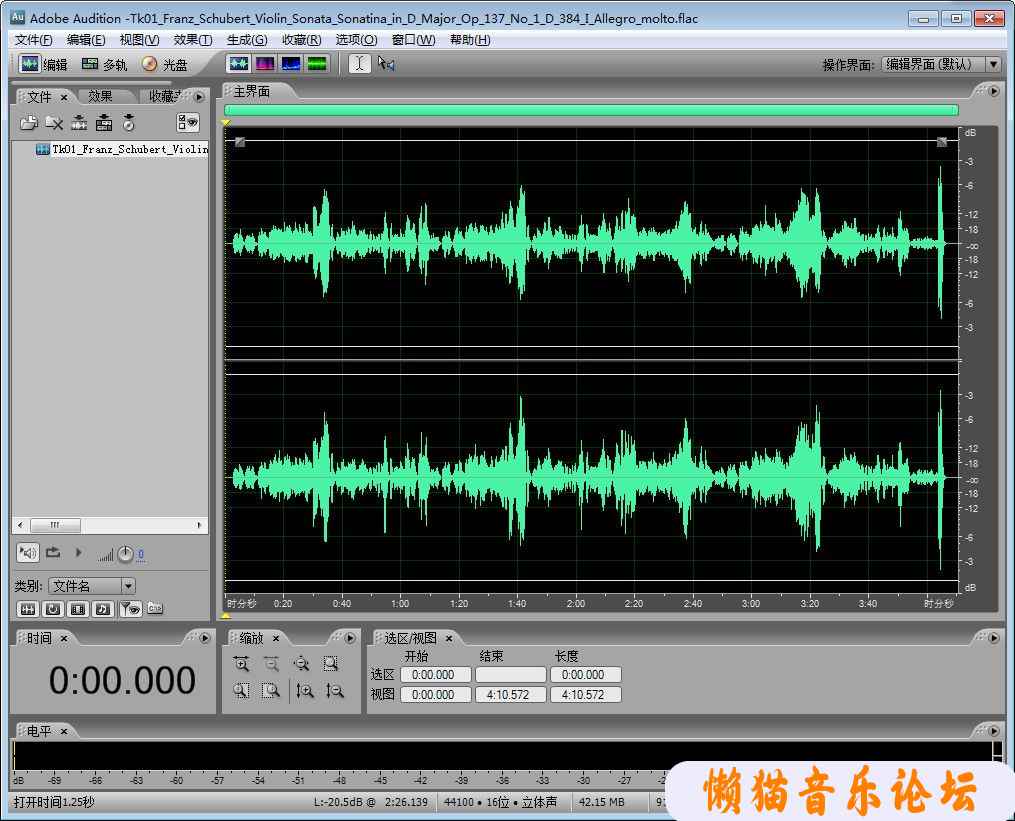Image resolution: width=1015 pixels, height=821 pixels.
Task: Click Zoom In Horizontally icon
Action: (241, 664)
